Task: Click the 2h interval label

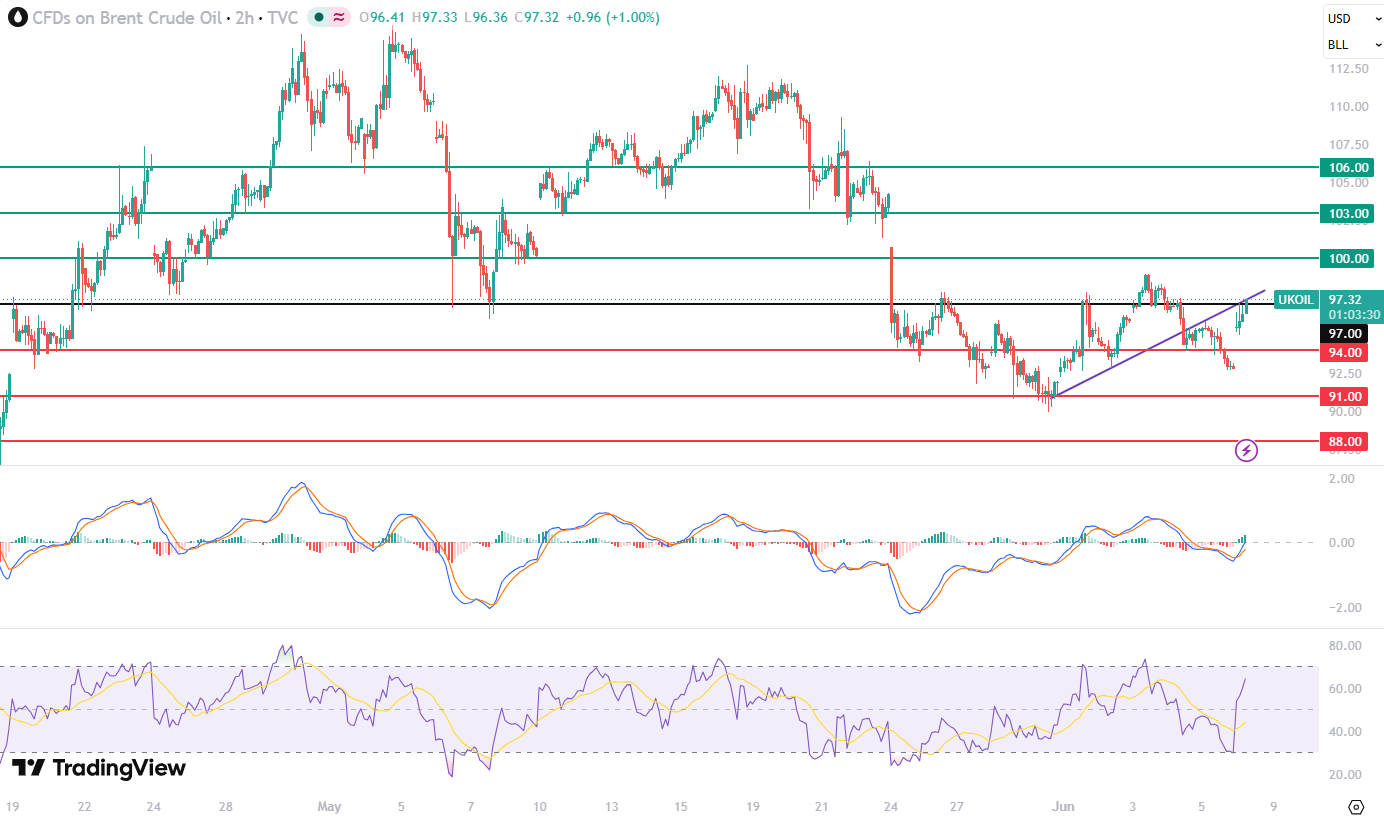Action: pyautogui.click(x=244, y=18)
